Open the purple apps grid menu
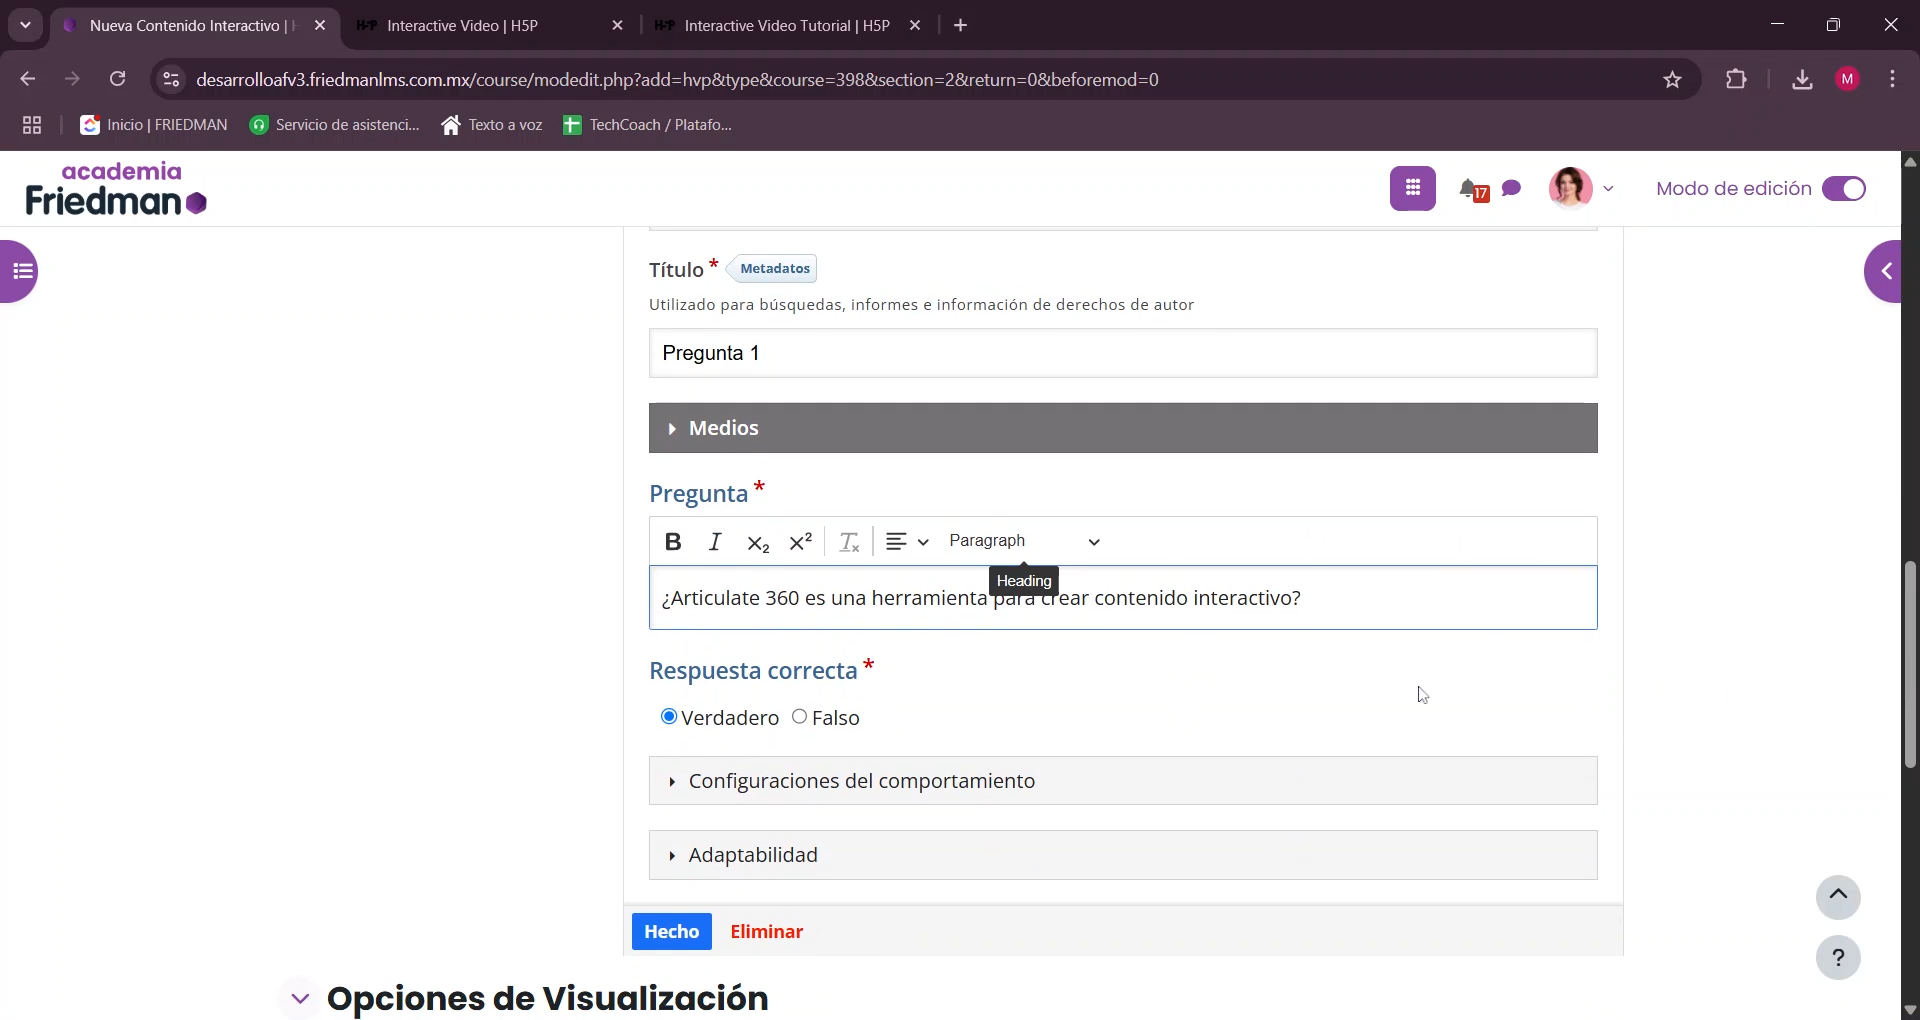The image size is (1920, 1020). coord(1412,188)
